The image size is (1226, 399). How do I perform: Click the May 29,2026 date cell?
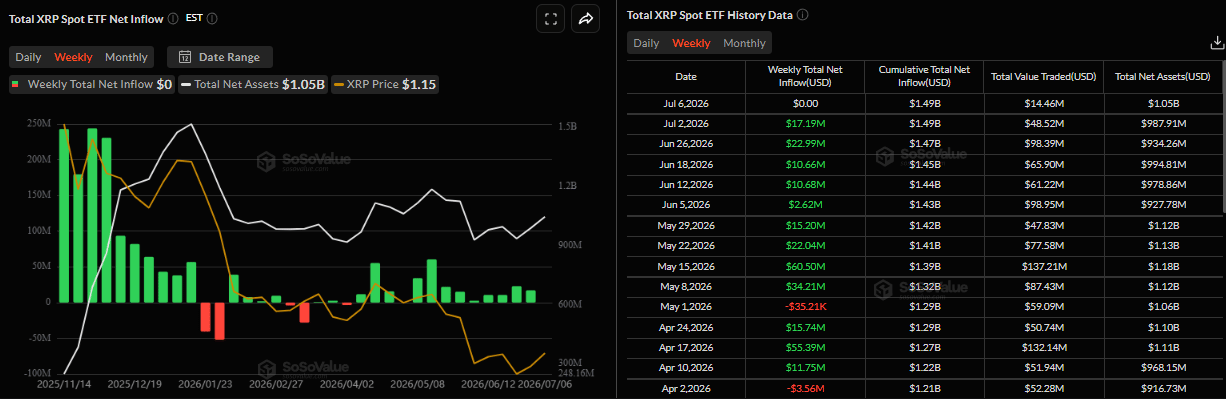pos(686,226)
